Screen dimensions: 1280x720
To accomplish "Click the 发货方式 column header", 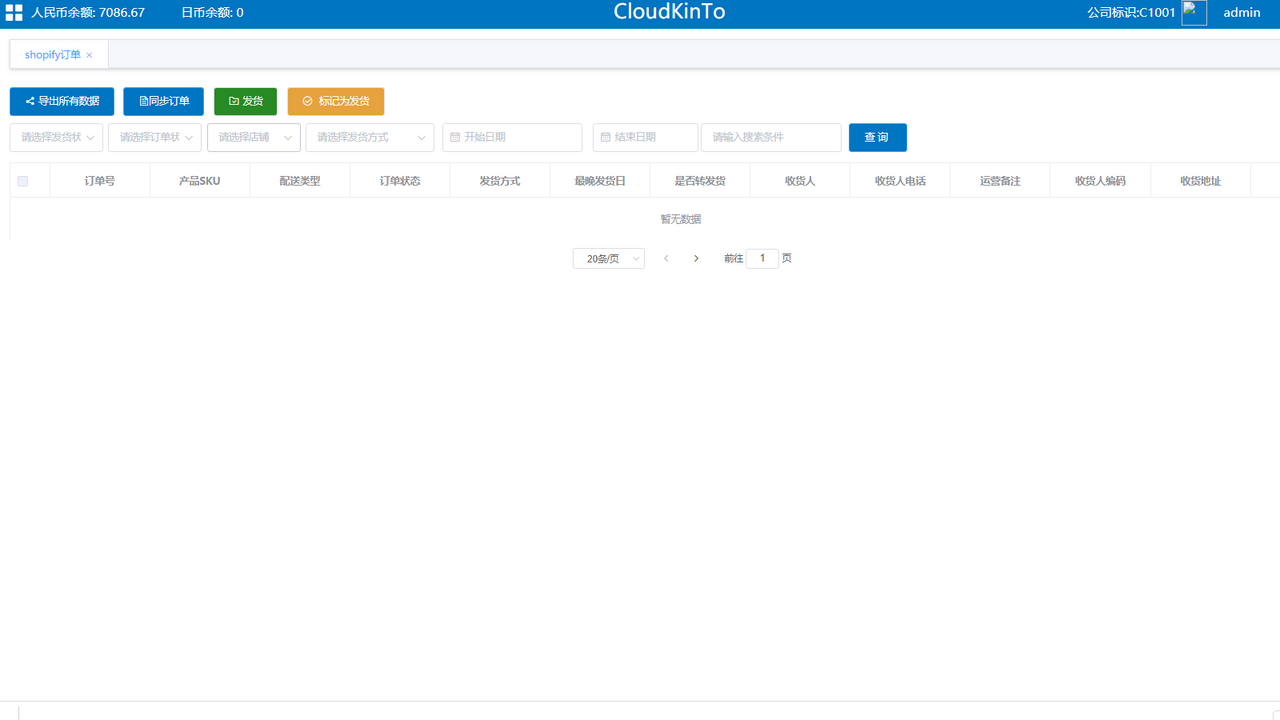I will point(500,181).
